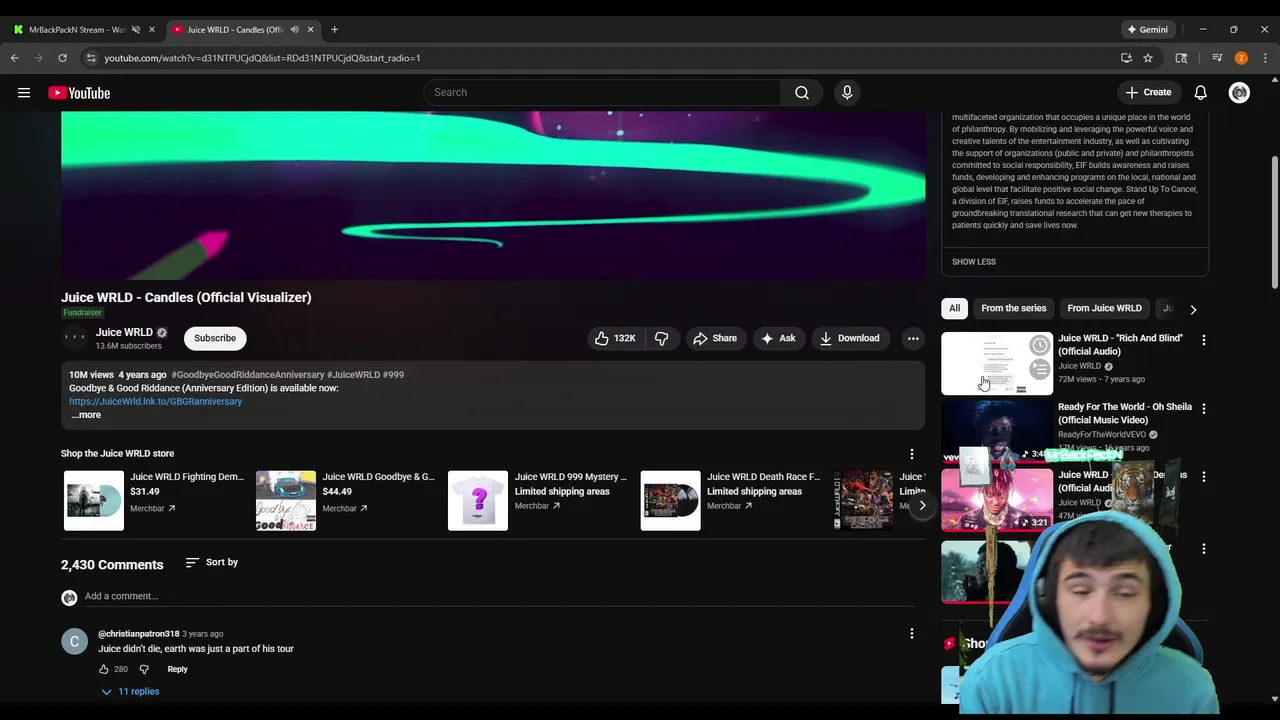Share the Candles video
The width and height of the screenshot is (1280, 720).
(x=714, y=338)
